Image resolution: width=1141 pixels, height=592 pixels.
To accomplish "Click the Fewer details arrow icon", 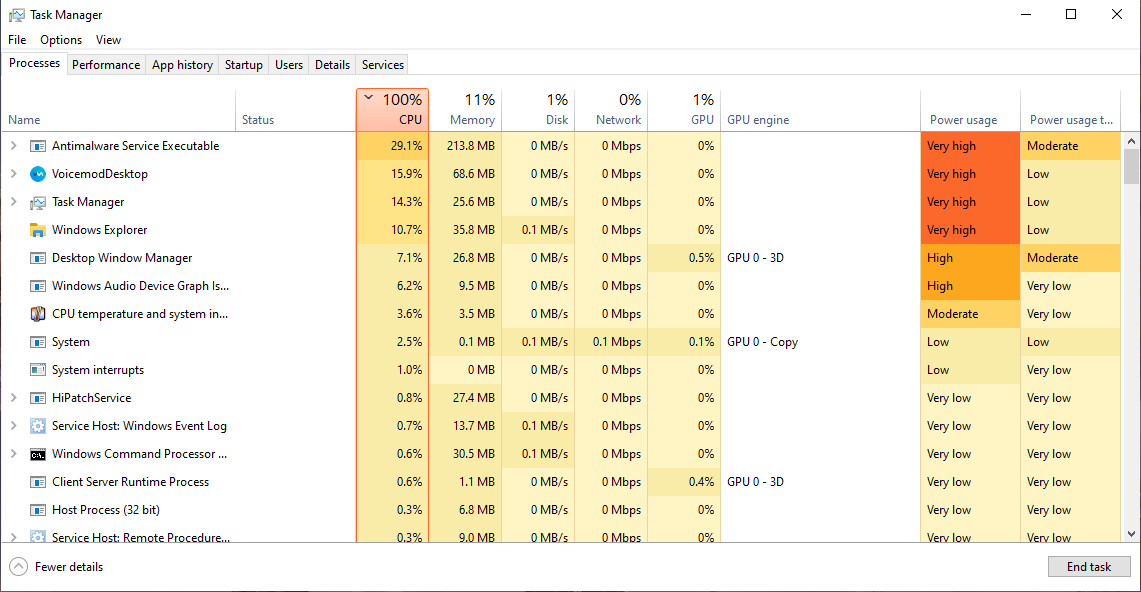I will [19, 567].
